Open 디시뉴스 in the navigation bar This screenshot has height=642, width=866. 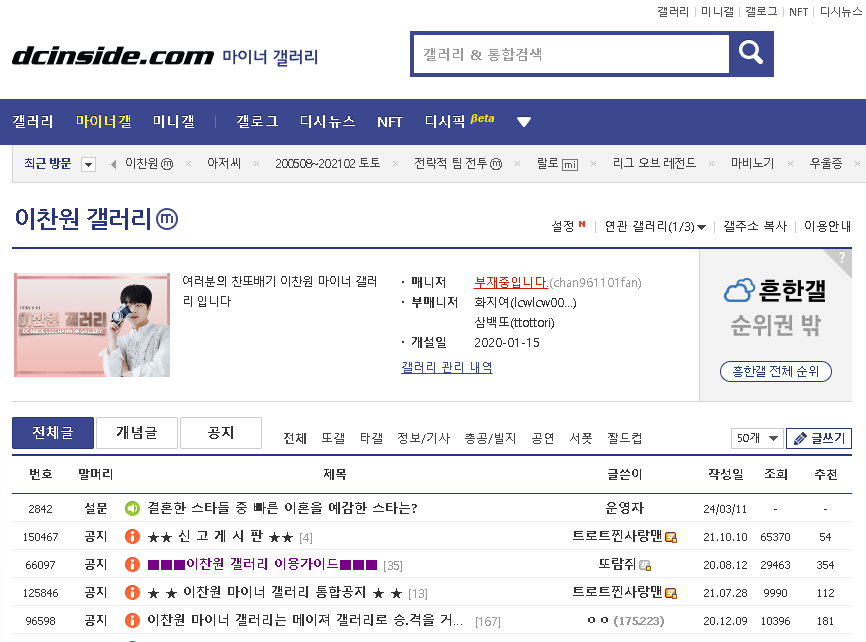point(328,122)
